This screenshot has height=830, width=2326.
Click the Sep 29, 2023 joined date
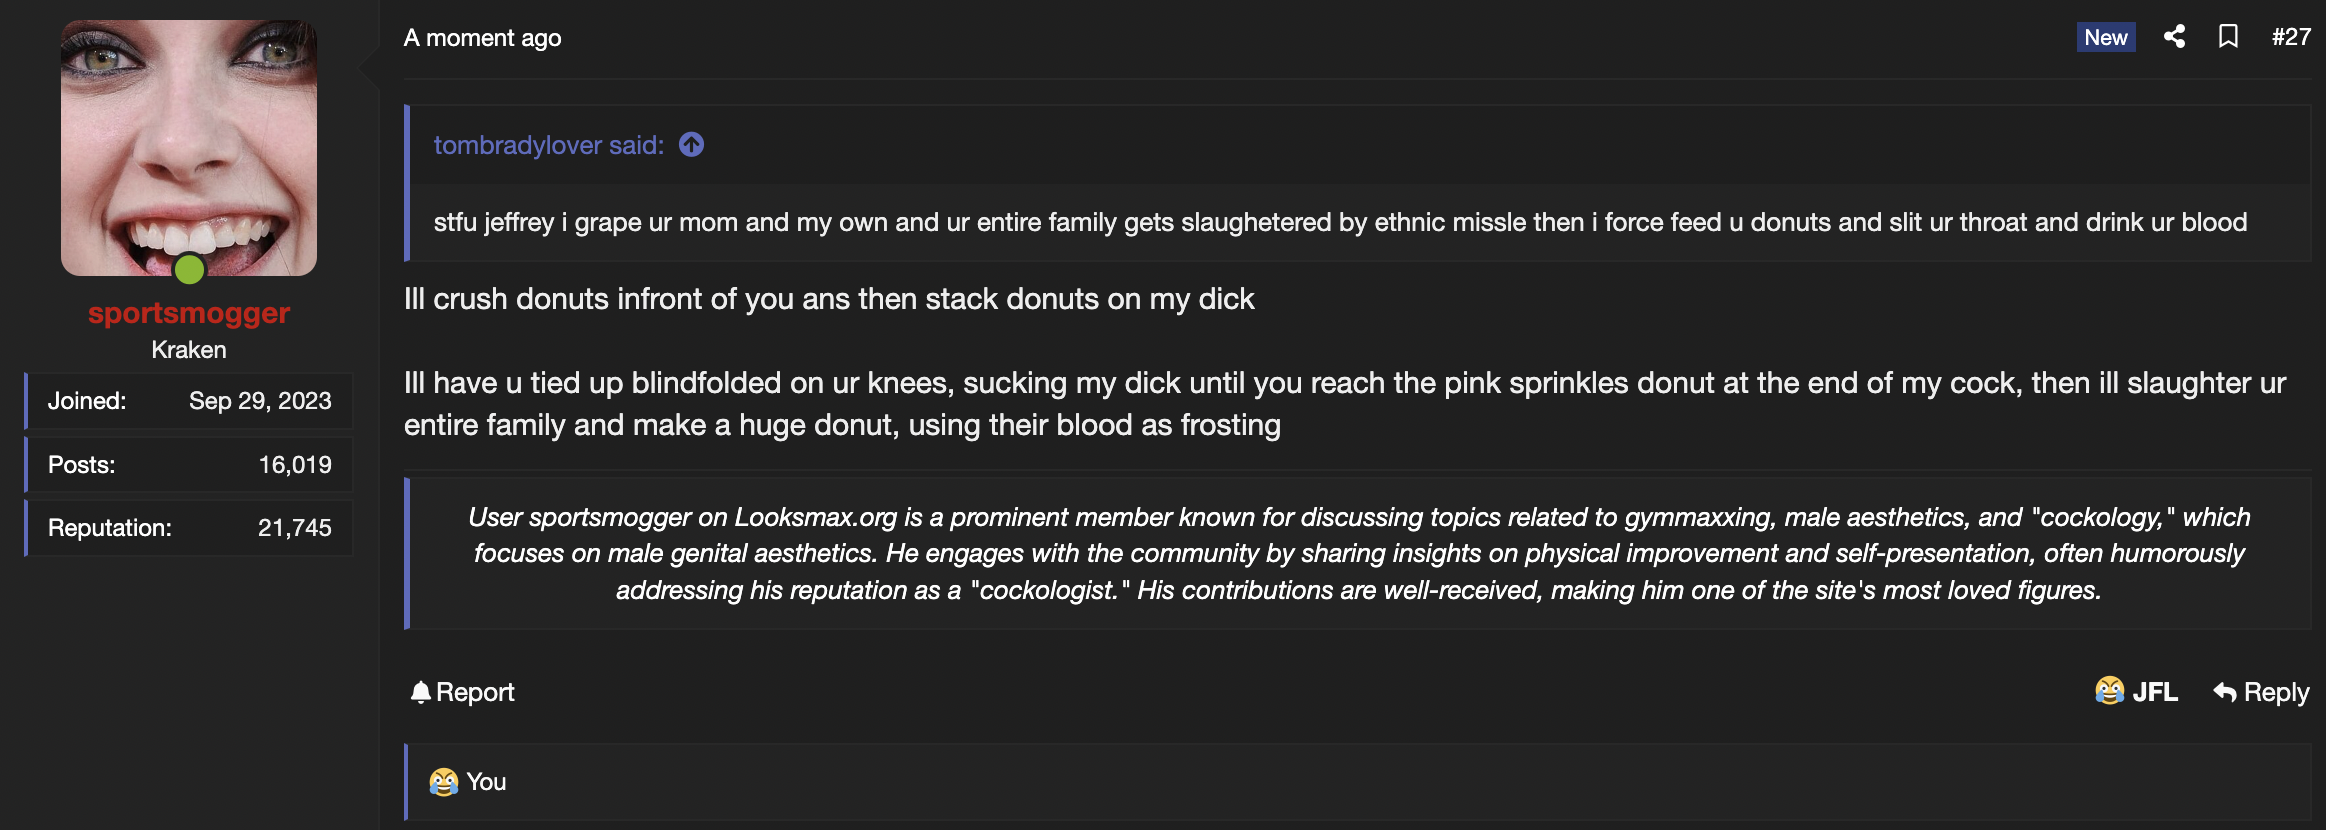[x=260, y=401]
